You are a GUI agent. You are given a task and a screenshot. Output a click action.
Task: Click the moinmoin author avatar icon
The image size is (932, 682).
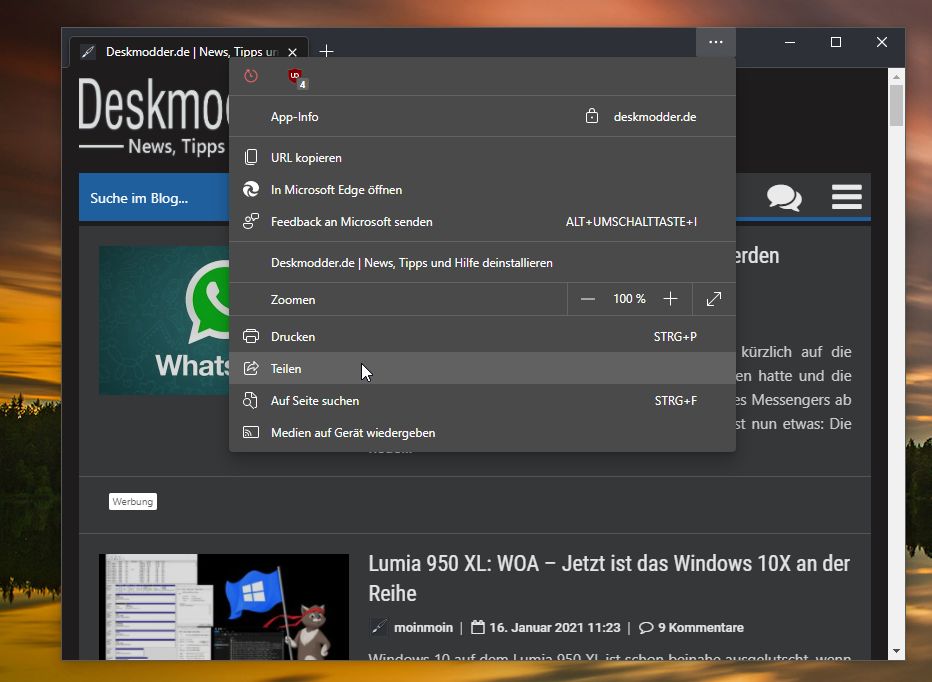pos(379,627)
